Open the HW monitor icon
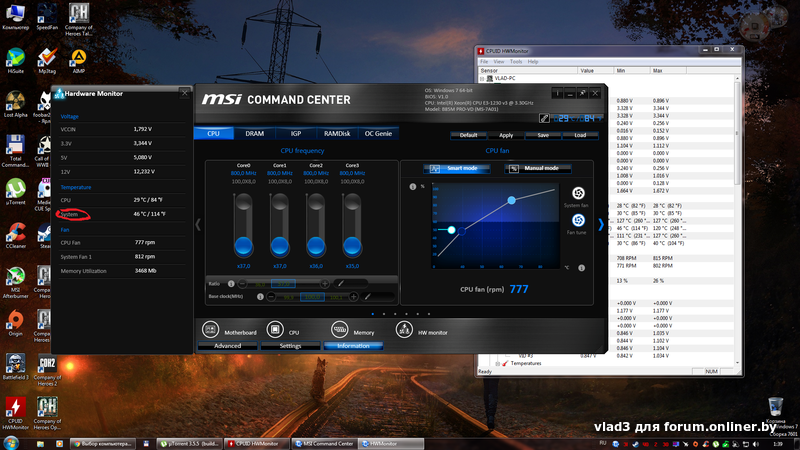Image resolution: width=800 pixels, height=450 pixels. click(404, 330)
